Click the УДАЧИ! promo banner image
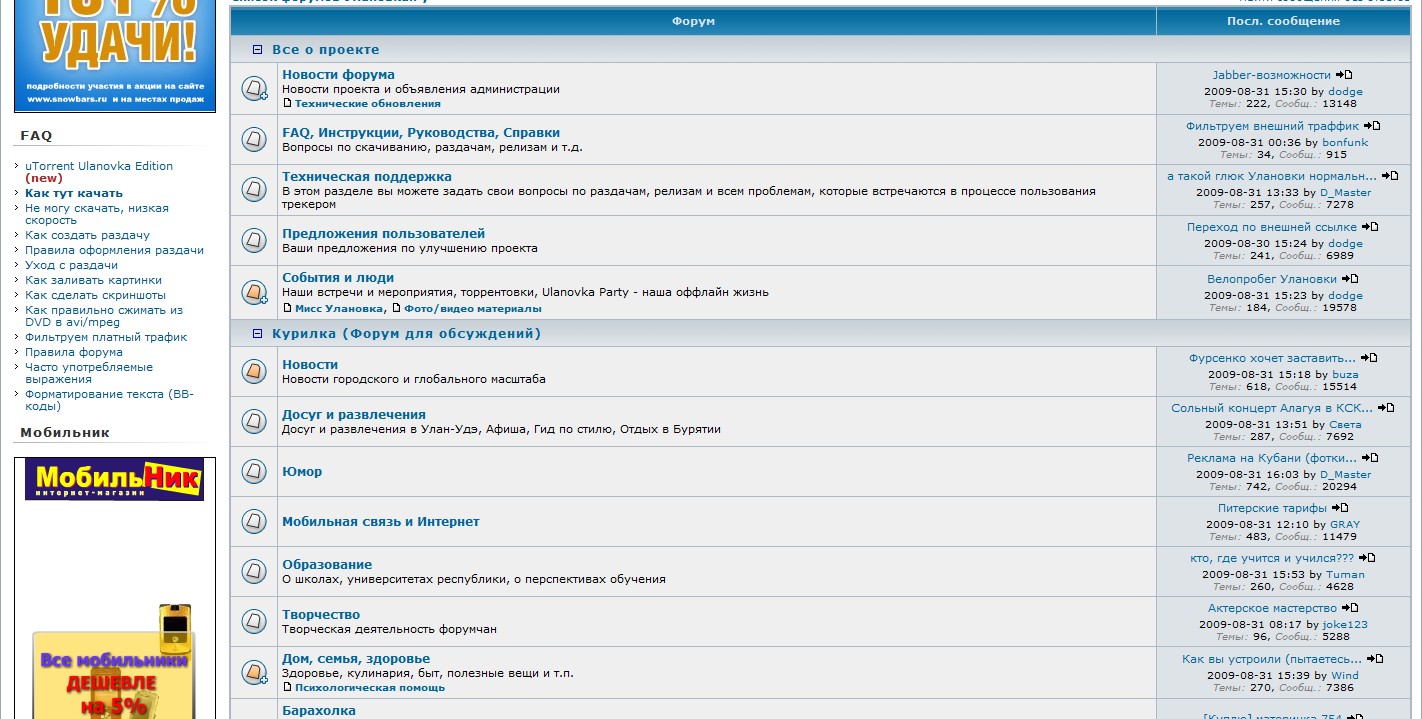Image resolution: width=1422 pixels, height=719 pixels. (x=115, y=55)
